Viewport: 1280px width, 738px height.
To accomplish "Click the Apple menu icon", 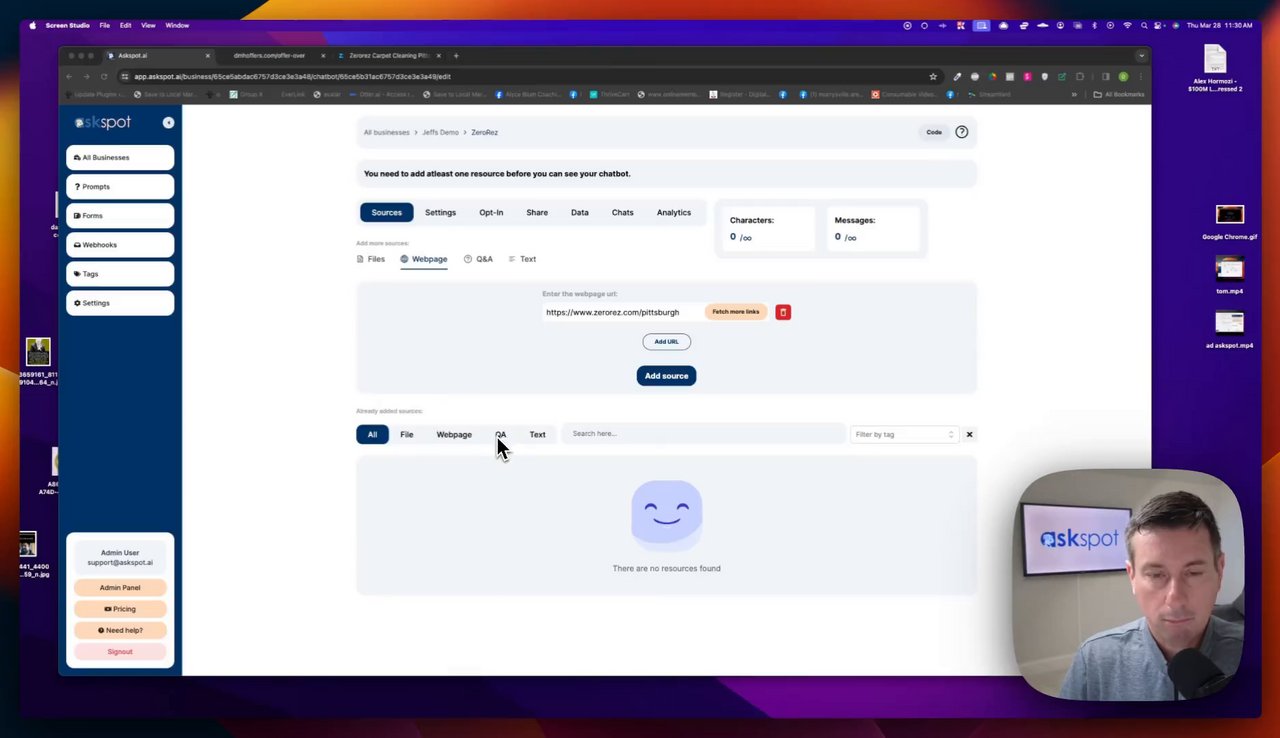I will click(x=32, y=25).
